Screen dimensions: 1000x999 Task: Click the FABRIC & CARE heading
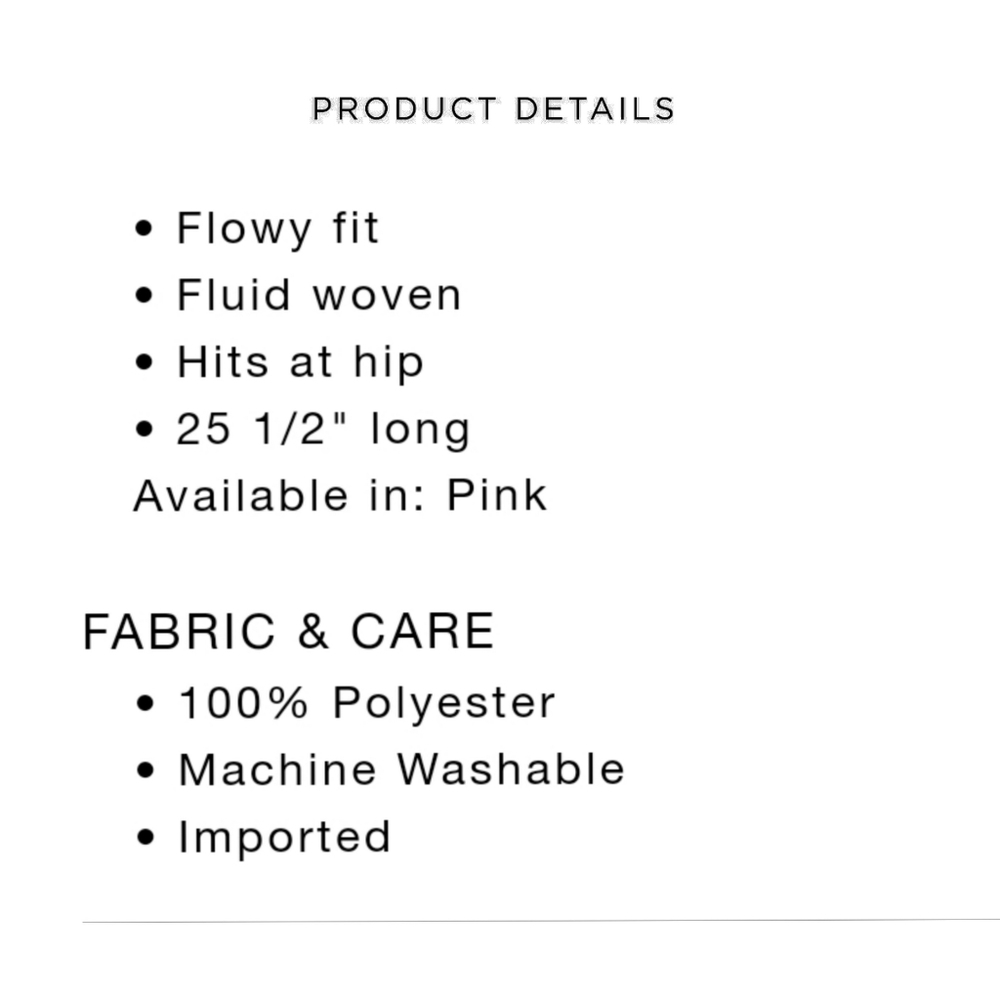pos(289,632)
